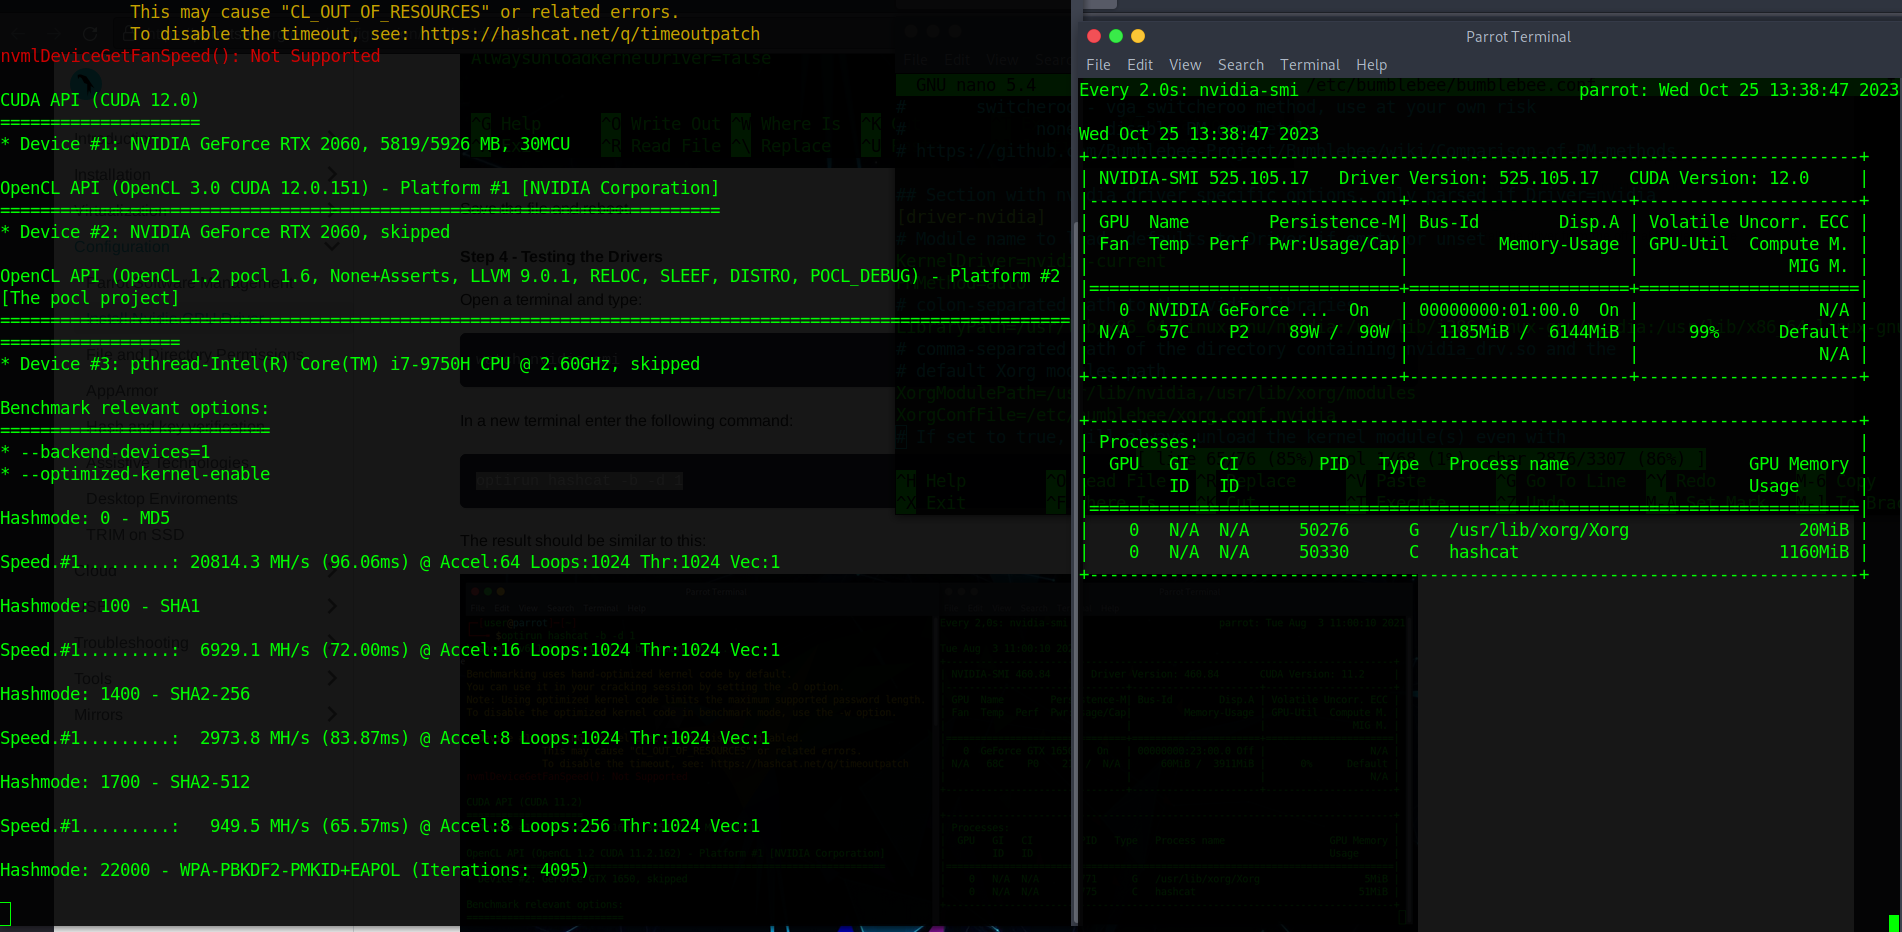Click PID 50330 in the process table
Screen dimensions: 1902x932
(1324, 552)
